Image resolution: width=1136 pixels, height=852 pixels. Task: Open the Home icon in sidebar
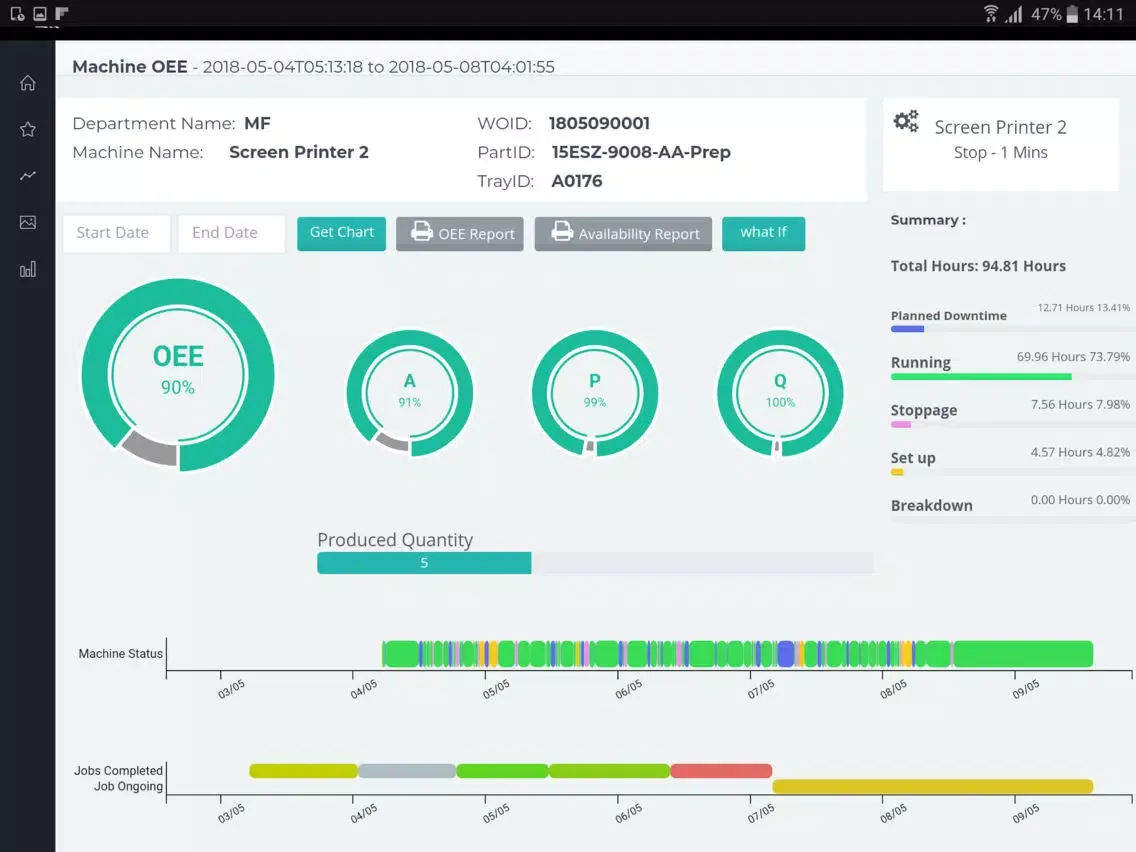click(28, 83)
